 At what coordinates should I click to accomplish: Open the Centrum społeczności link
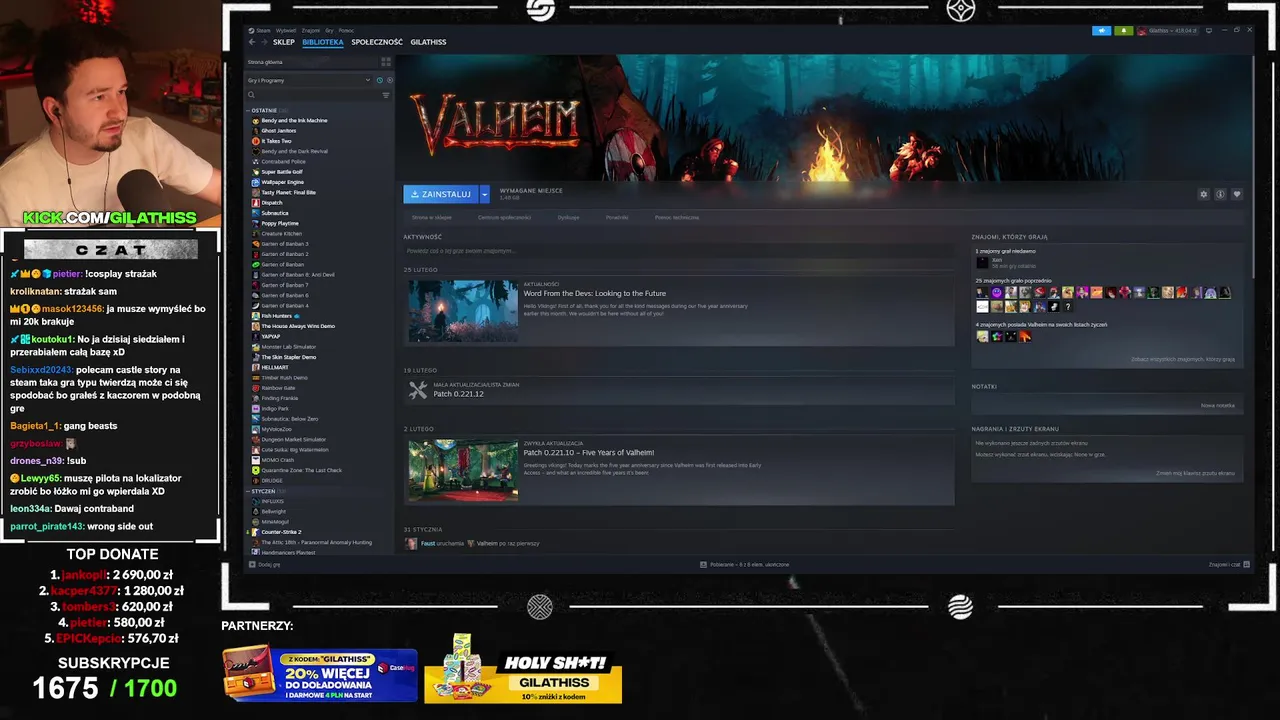tap(504, 217)
